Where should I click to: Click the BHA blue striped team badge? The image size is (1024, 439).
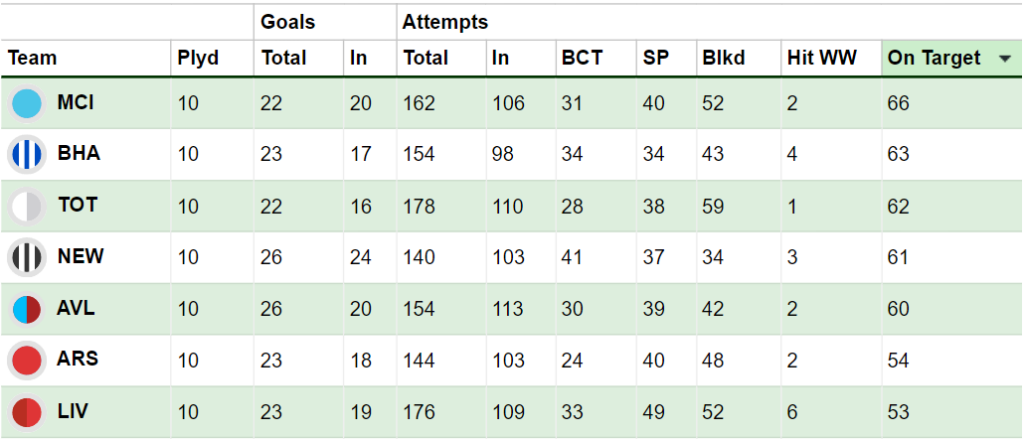pyautogui.click(x=27, y=154)
